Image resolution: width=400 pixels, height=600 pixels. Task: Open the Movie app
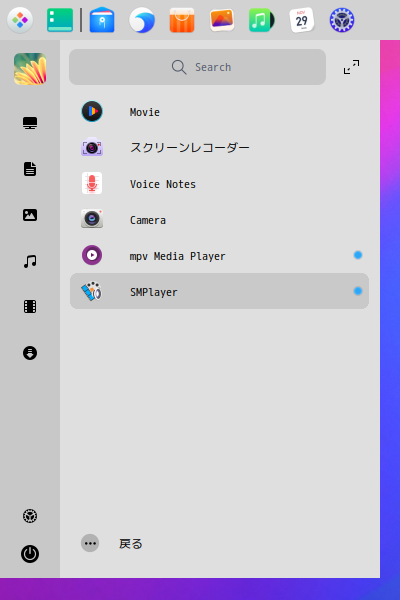pyautogui.click(x=219, y=112)
